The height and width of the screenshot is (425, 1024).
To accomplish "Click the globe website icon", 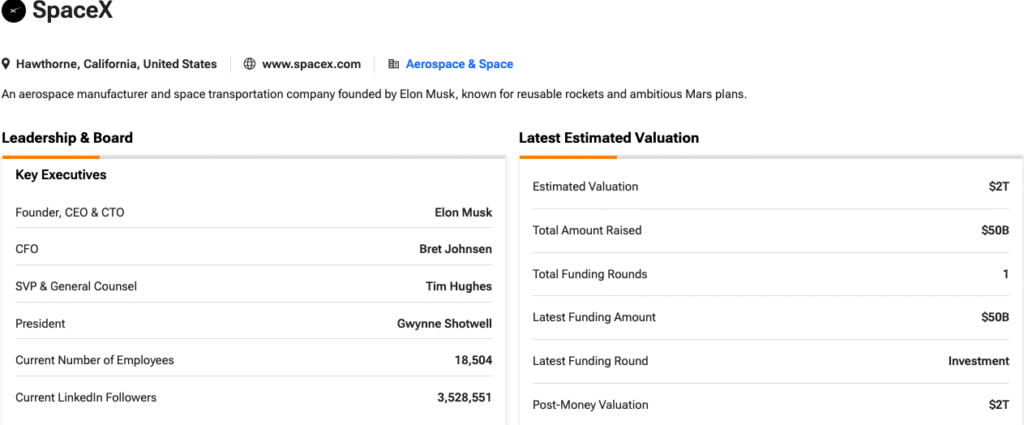I will point(250,64).
